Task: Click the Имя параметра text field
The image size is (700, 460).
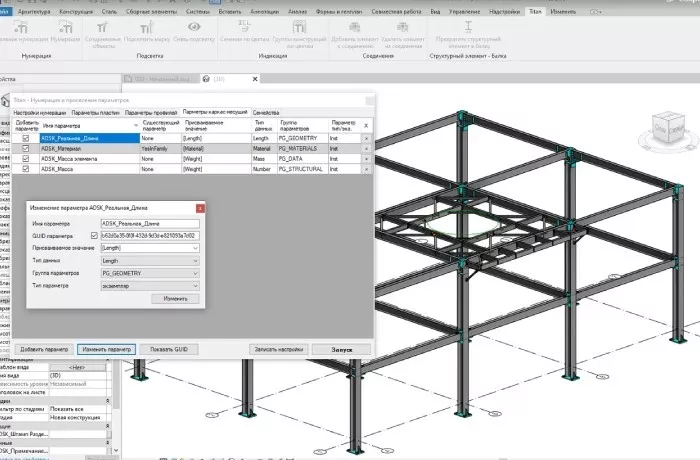Action: 150,223
